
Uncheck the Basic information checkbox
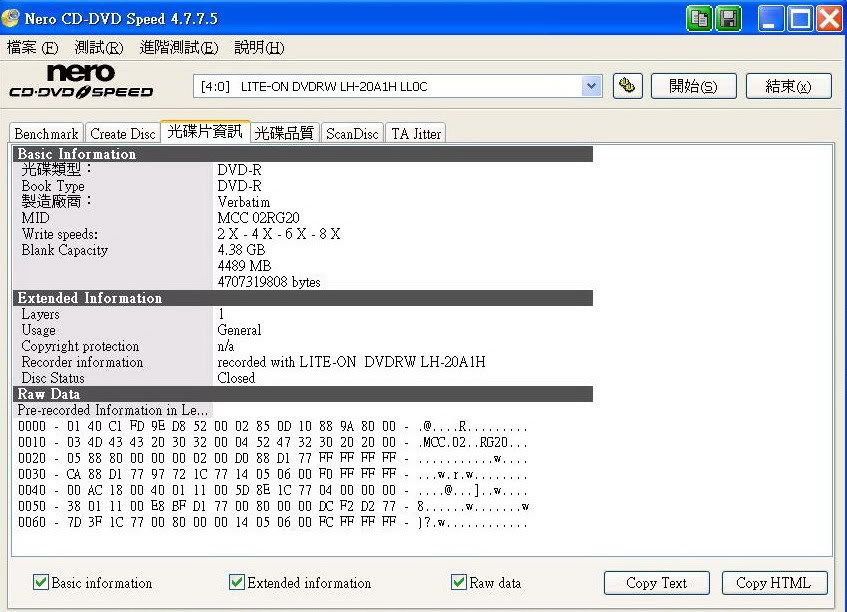click(41, 582)
